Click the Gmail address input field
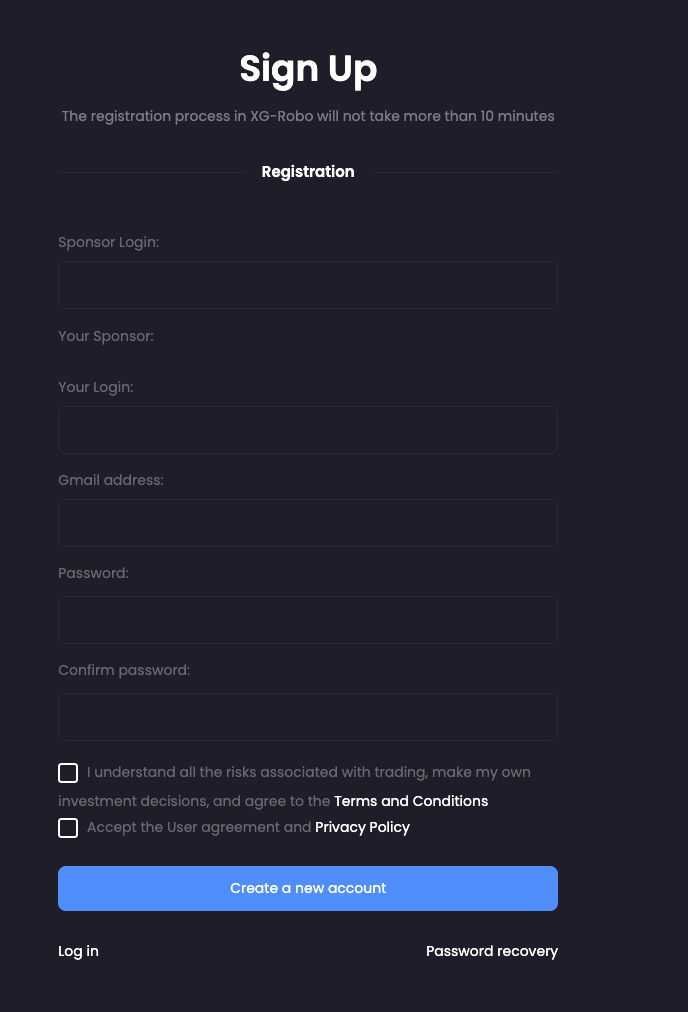 click(308, 523)
